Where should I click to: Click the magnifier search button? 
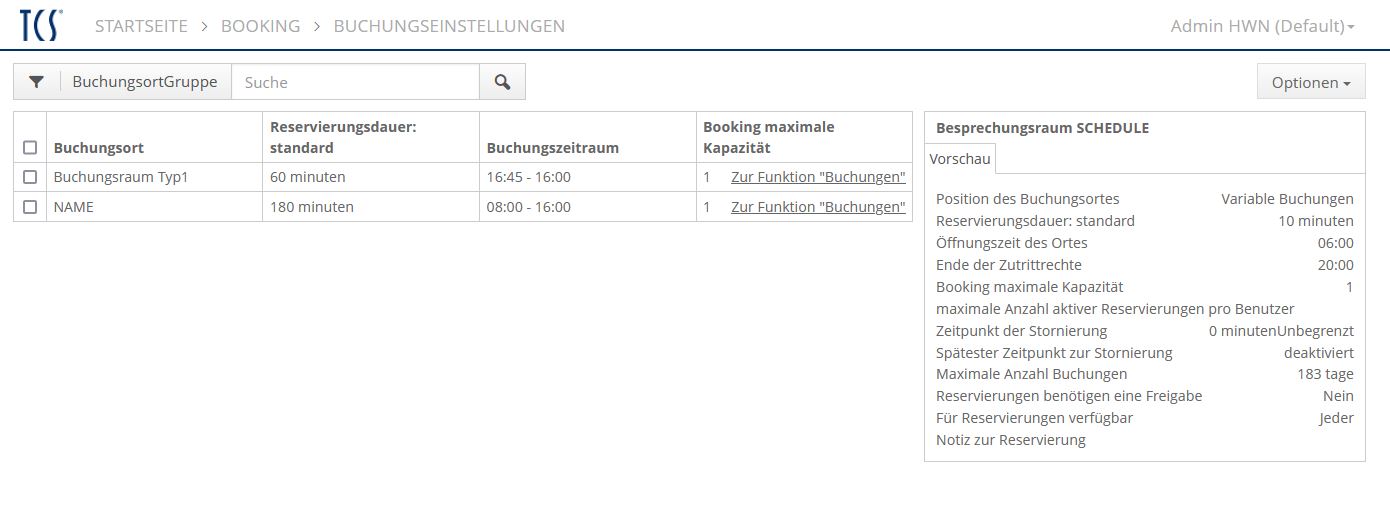502,82
